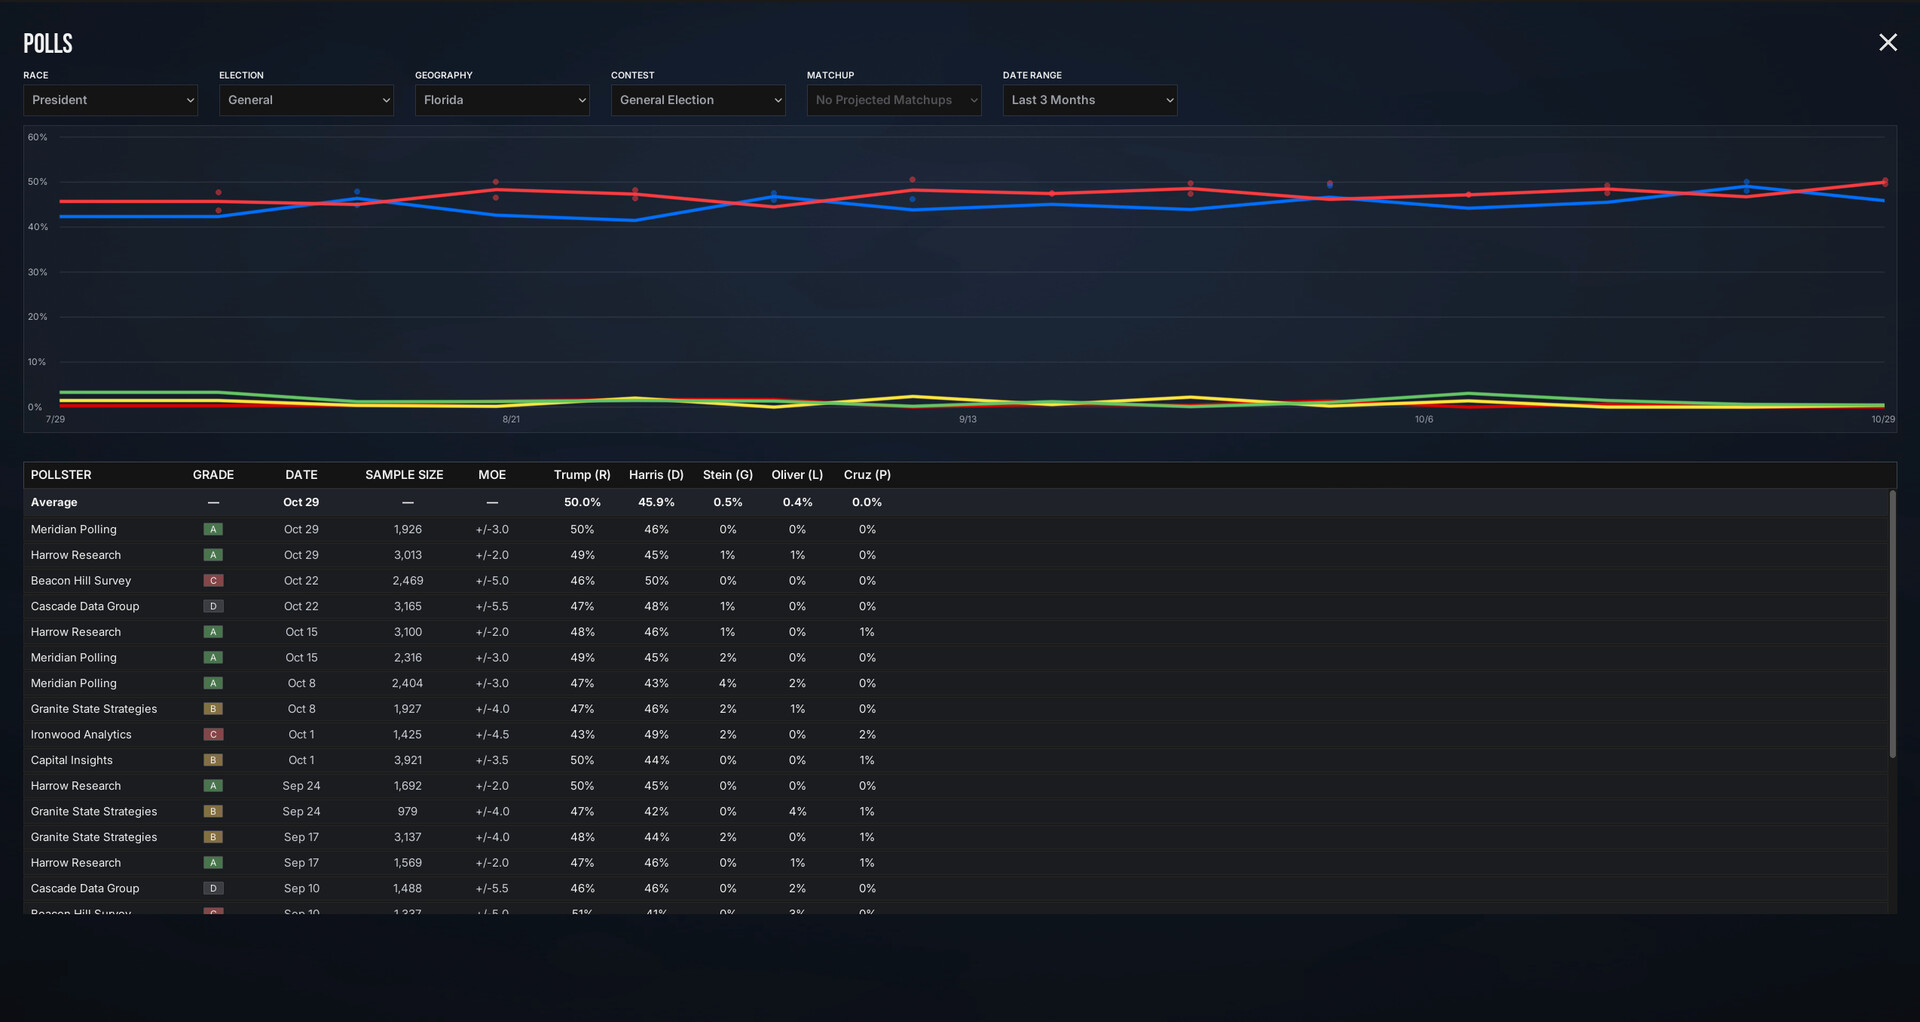Click the red data point at chart's right end
The height and width of the screenshot is (1022, 1920).
click(1885, 182)
